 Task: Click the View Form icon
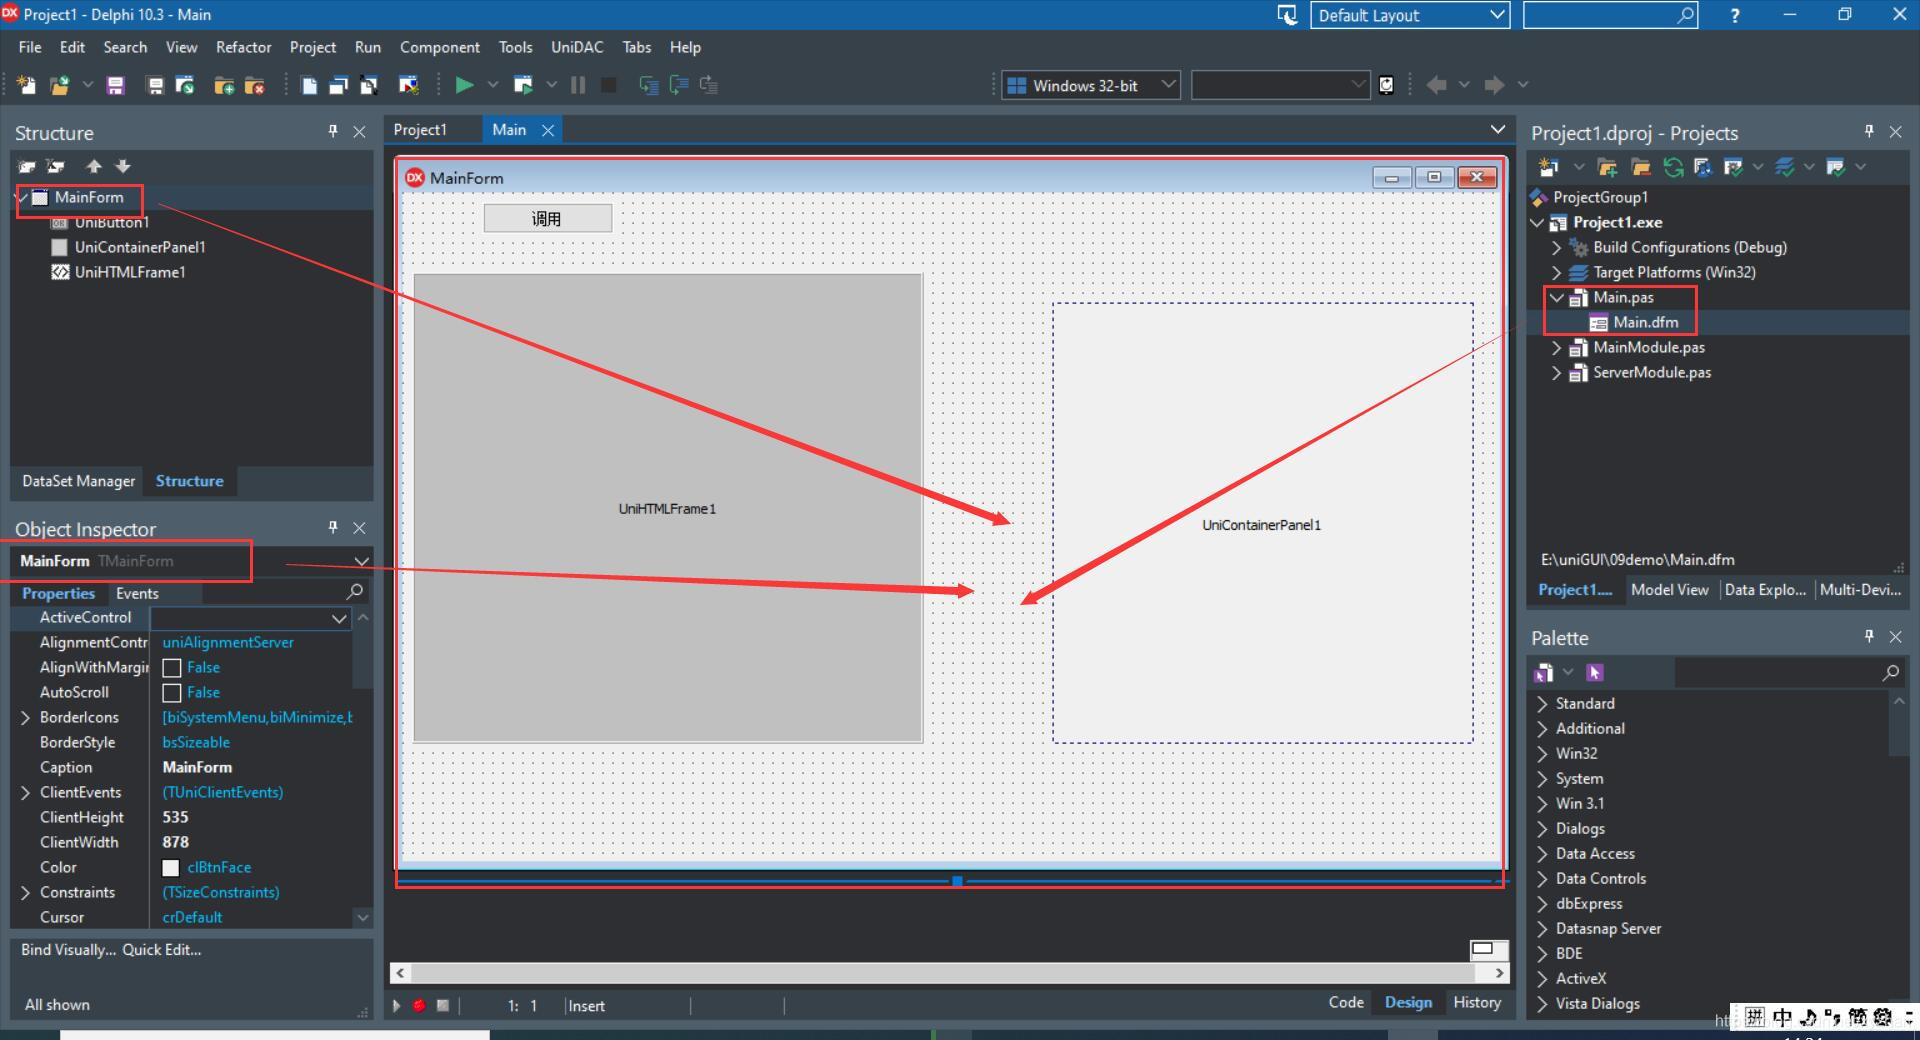338,85
